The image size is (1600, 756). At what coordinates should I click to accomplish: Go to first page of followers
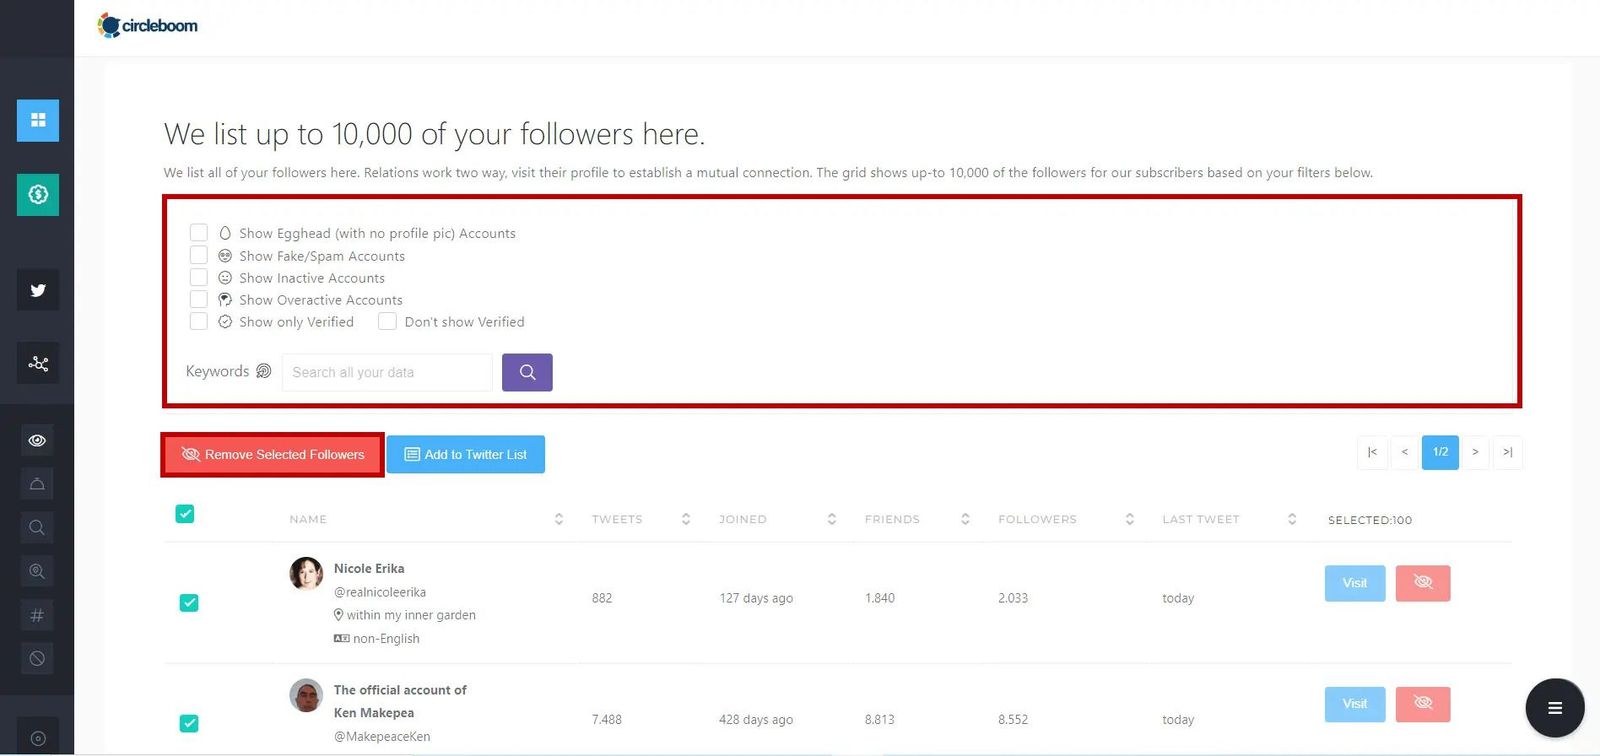pos(1372,452)
